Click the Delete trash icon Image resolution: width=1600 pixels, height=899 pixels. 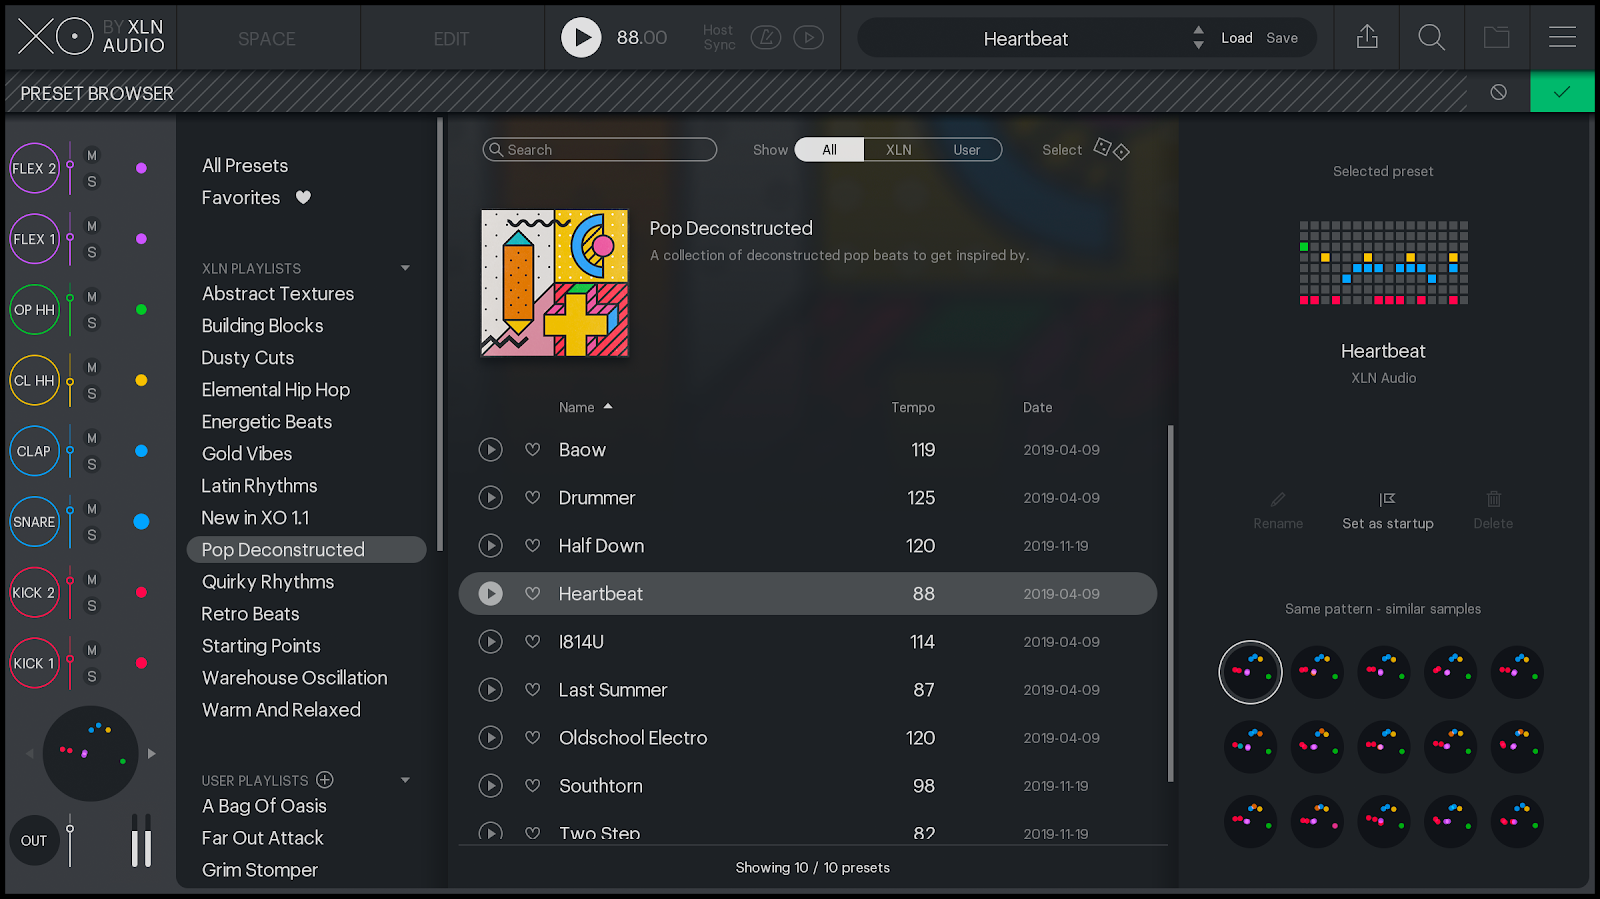point(1493,499)
